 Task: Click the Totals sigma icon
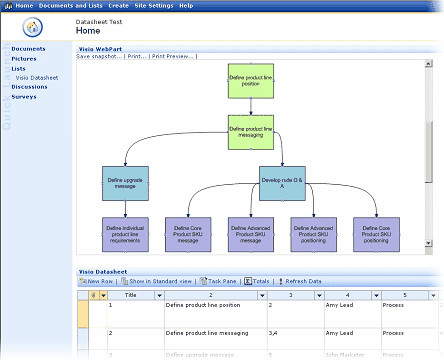coord(248,281)
